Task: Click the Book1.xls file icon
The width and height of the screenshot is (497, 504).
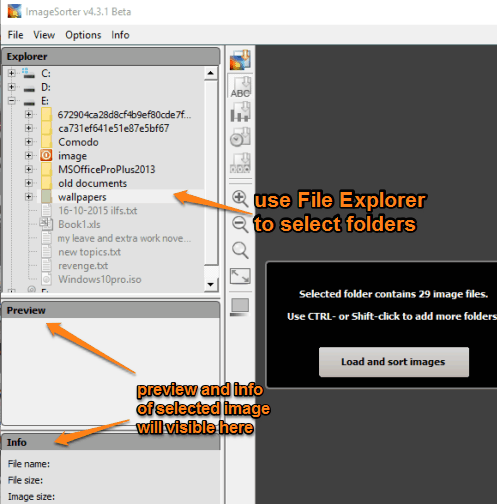Action: [x=46, y=224]
